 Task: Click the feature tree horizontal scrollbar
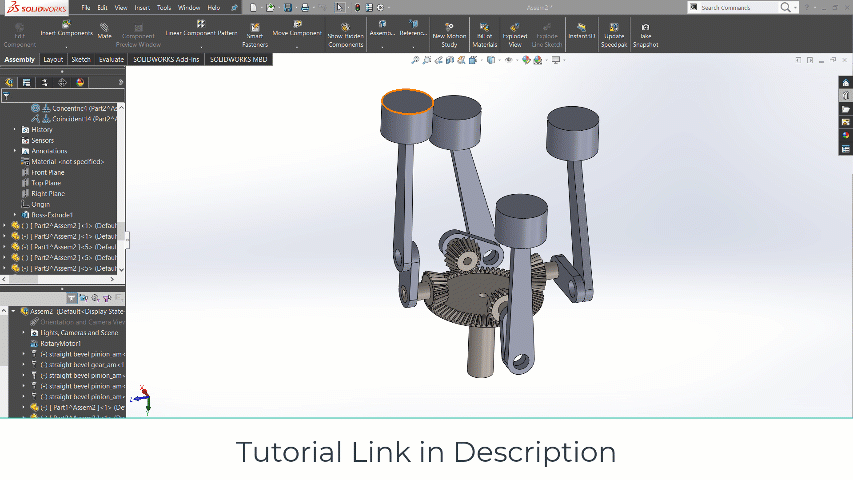point(58,279)
